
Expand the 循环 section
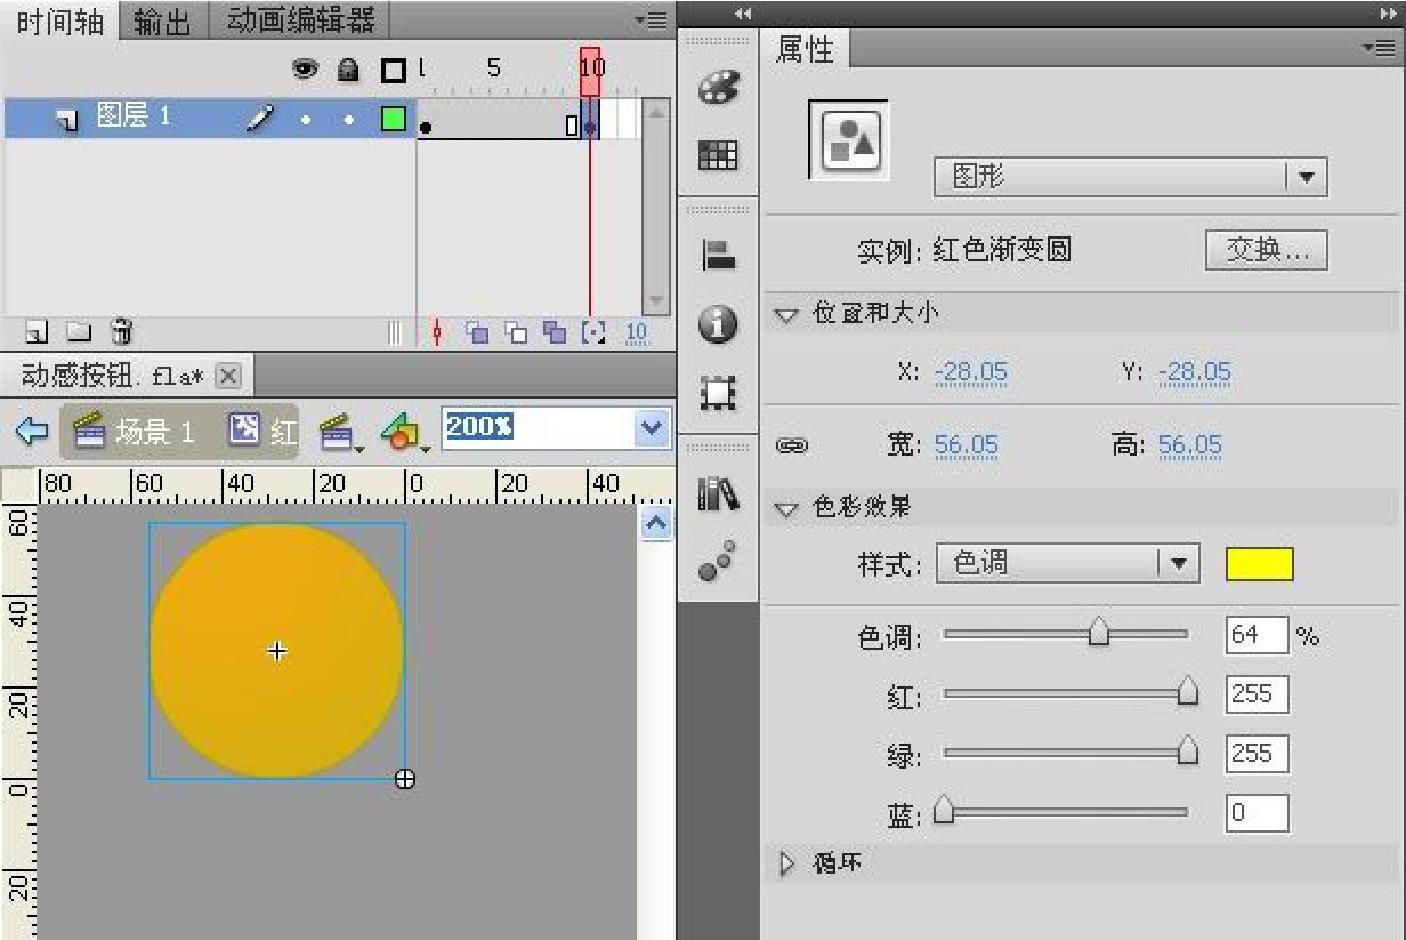click(787, 863)
